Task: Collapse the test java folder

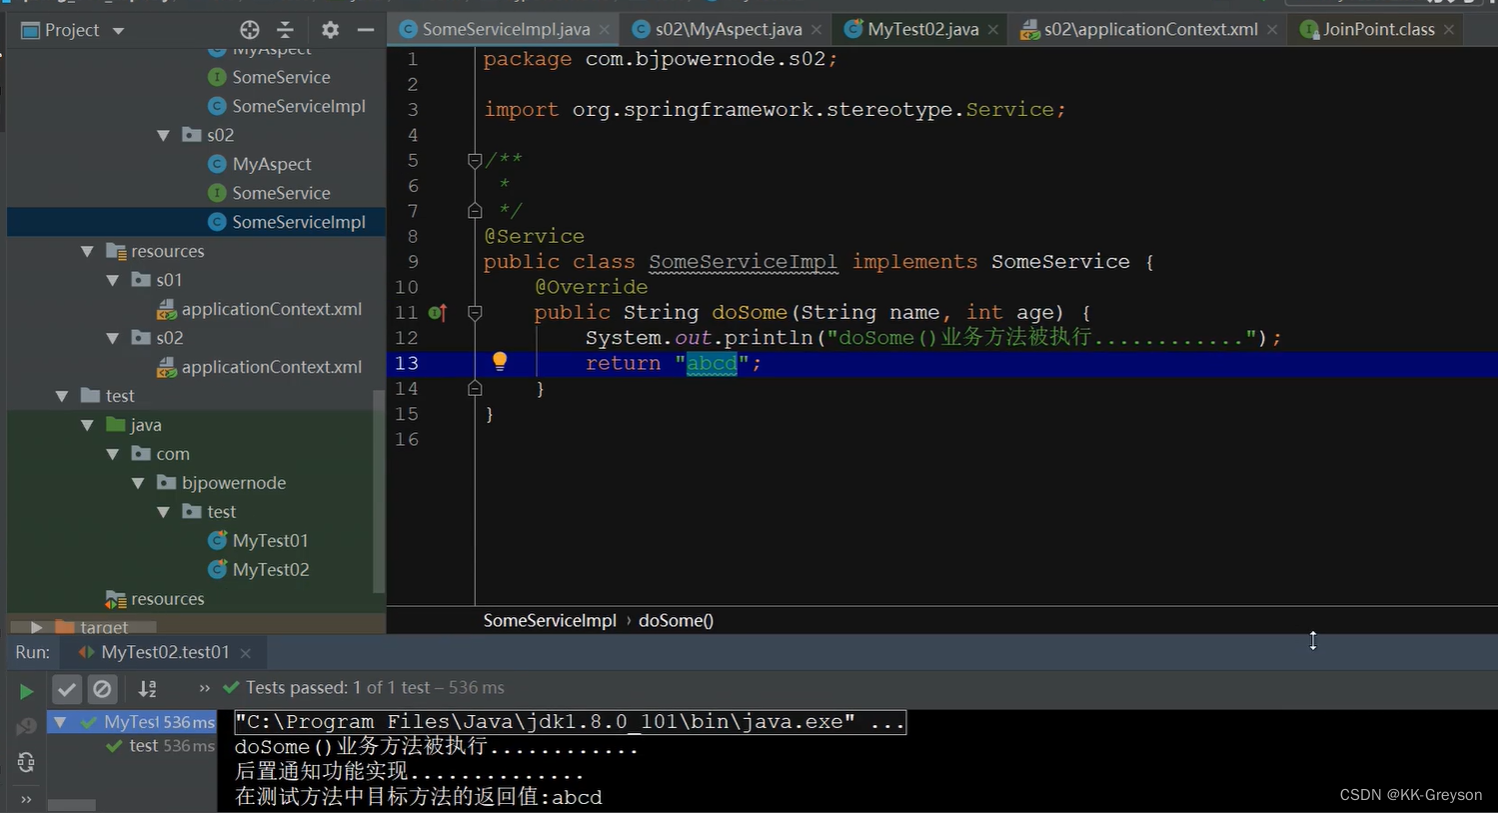Action: coord(88,425)
